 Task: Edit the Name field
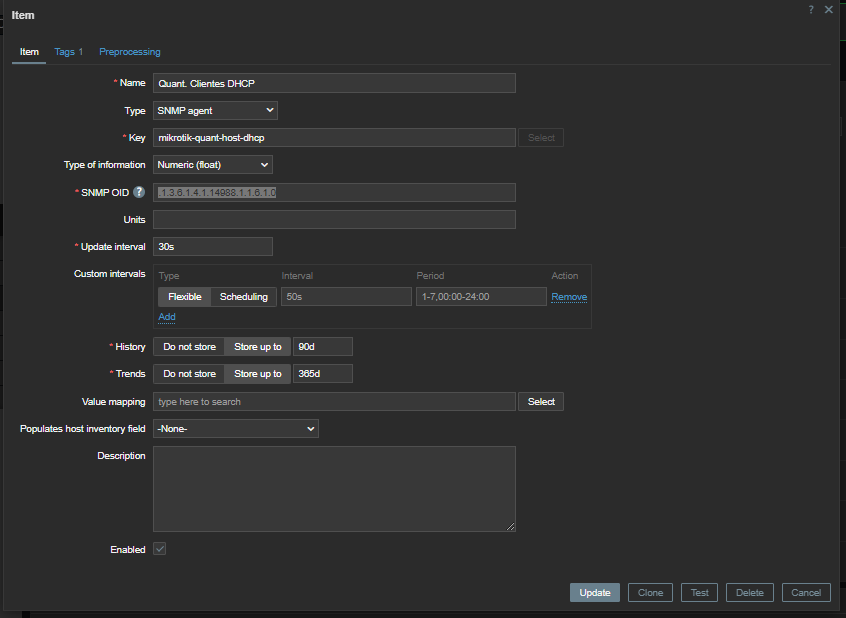(334, 83)
